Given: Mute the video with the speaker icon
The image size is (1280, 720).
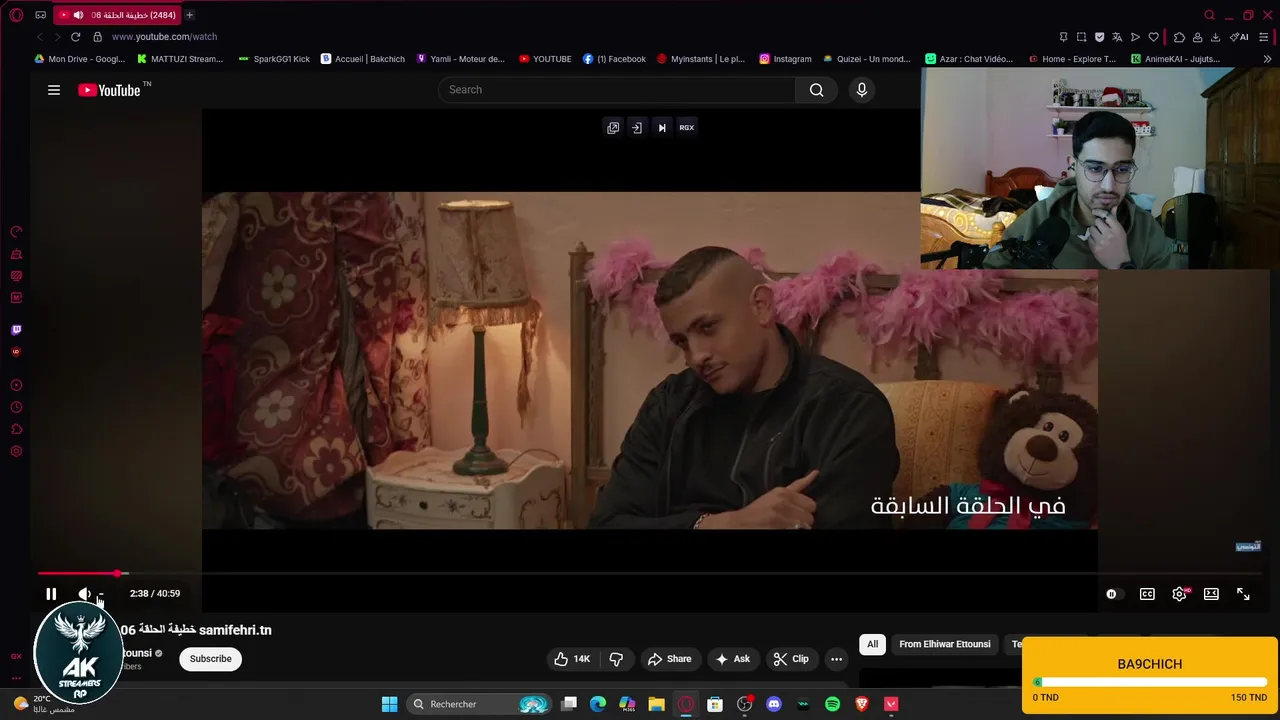Looking at the screenshot, I should (x=84, y=594).
